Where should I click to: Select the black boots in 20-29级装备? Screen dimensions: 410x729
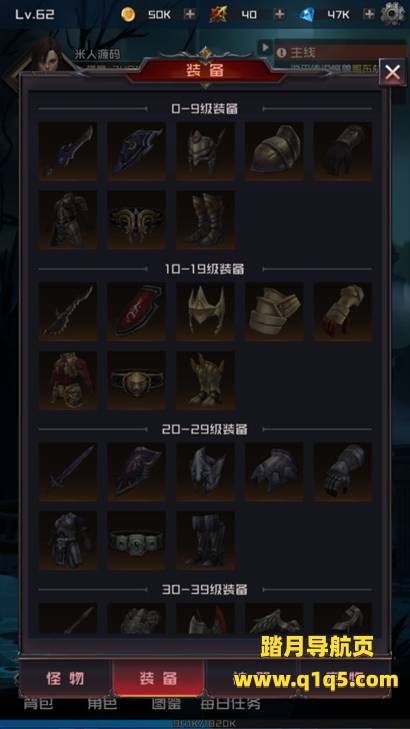click(x=205, y=540)
